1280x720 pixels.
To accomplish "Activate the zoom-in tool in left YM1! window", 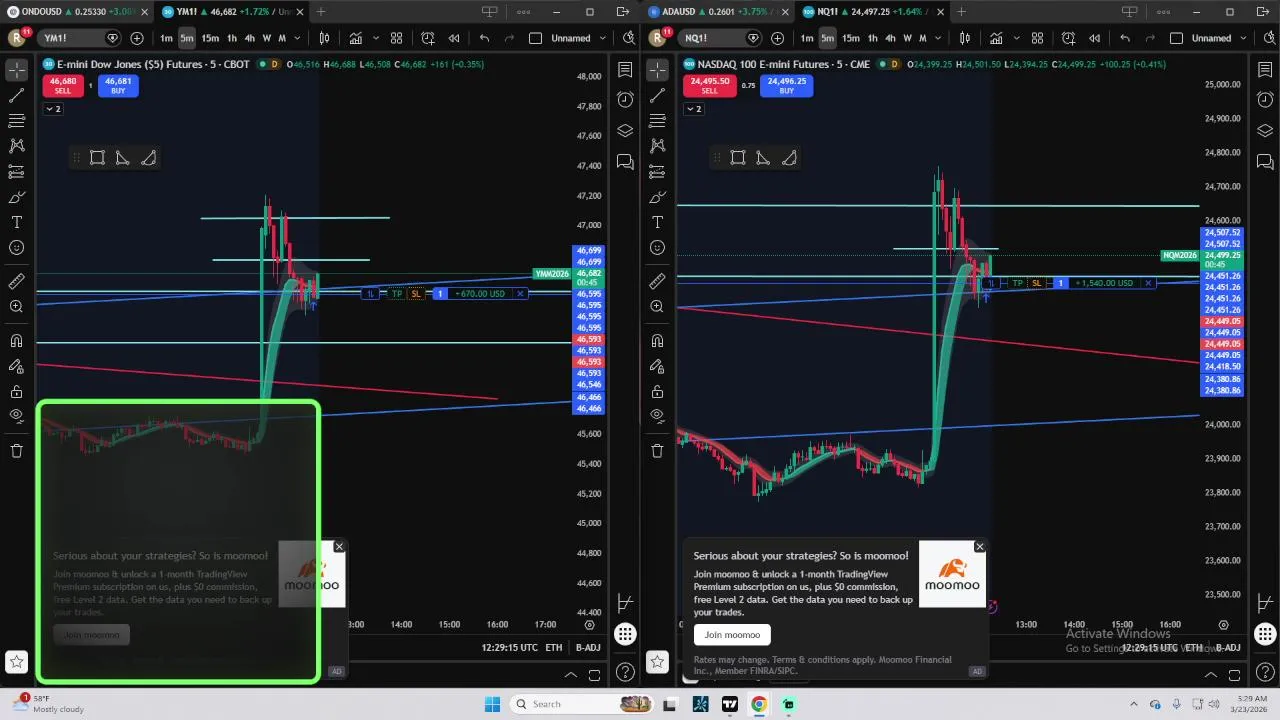I will point(16,307).
